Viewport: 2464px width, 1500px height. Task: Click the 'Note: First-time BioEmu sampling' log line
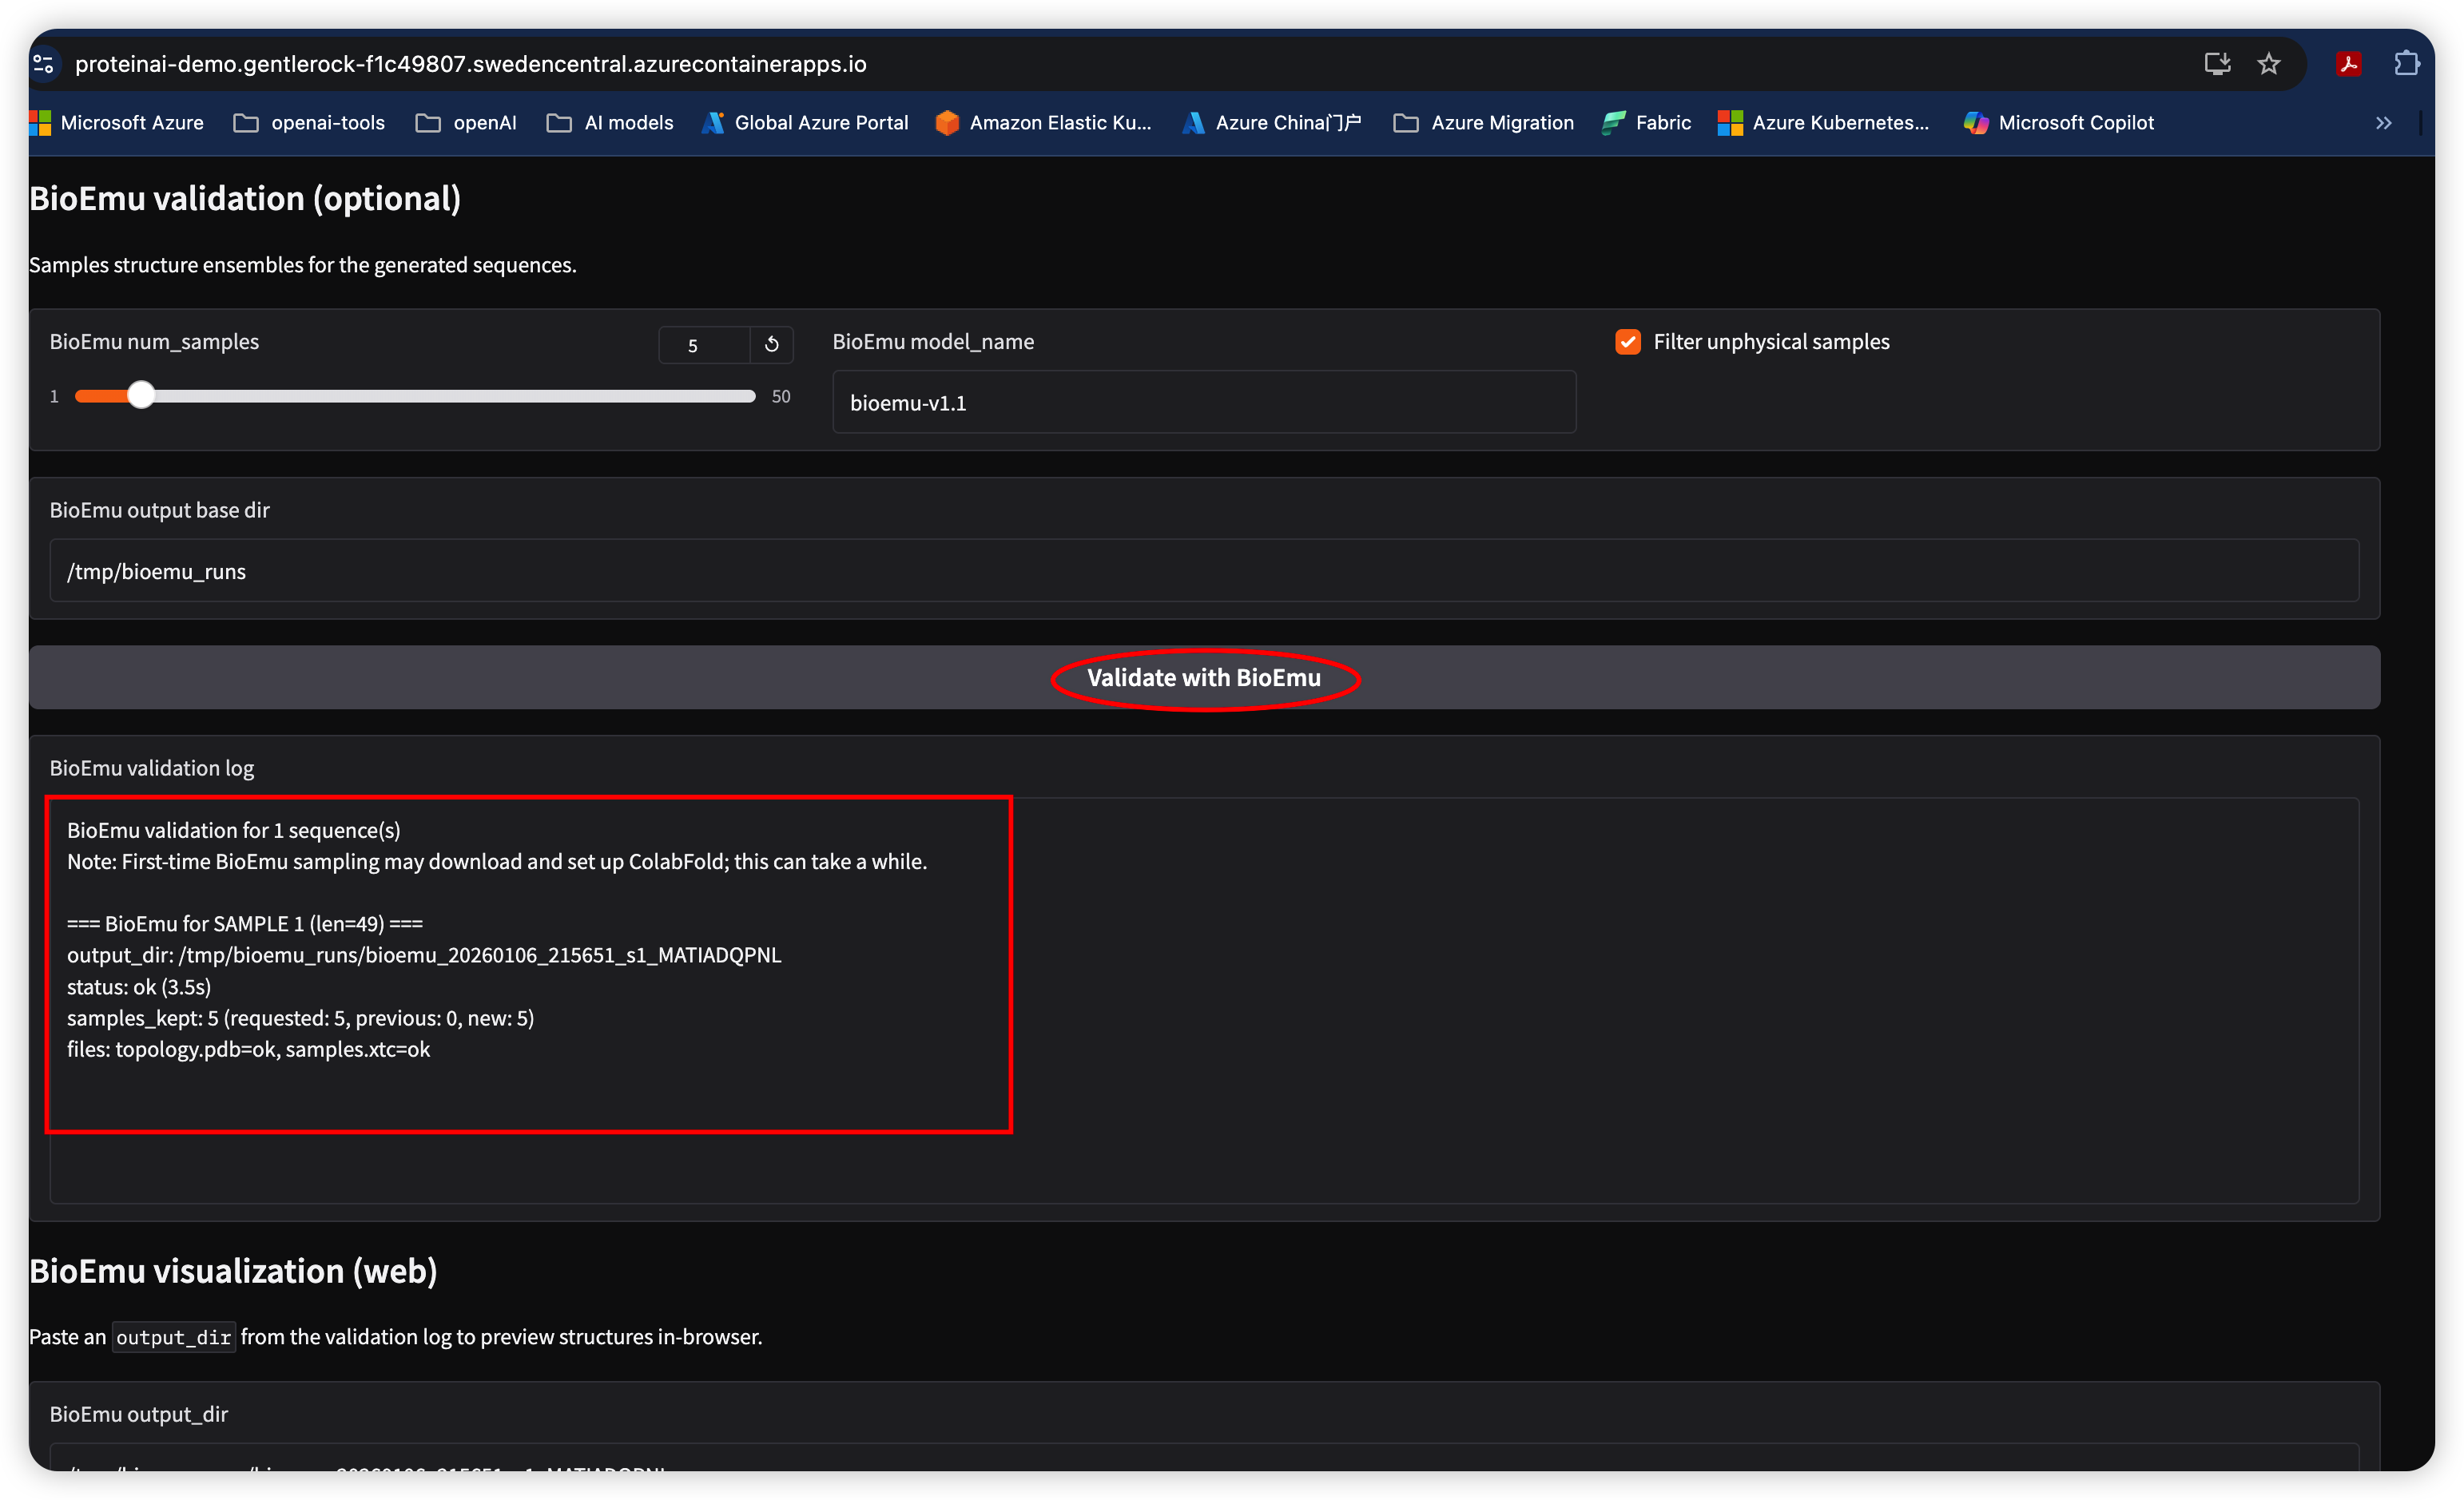pos(497,861)
